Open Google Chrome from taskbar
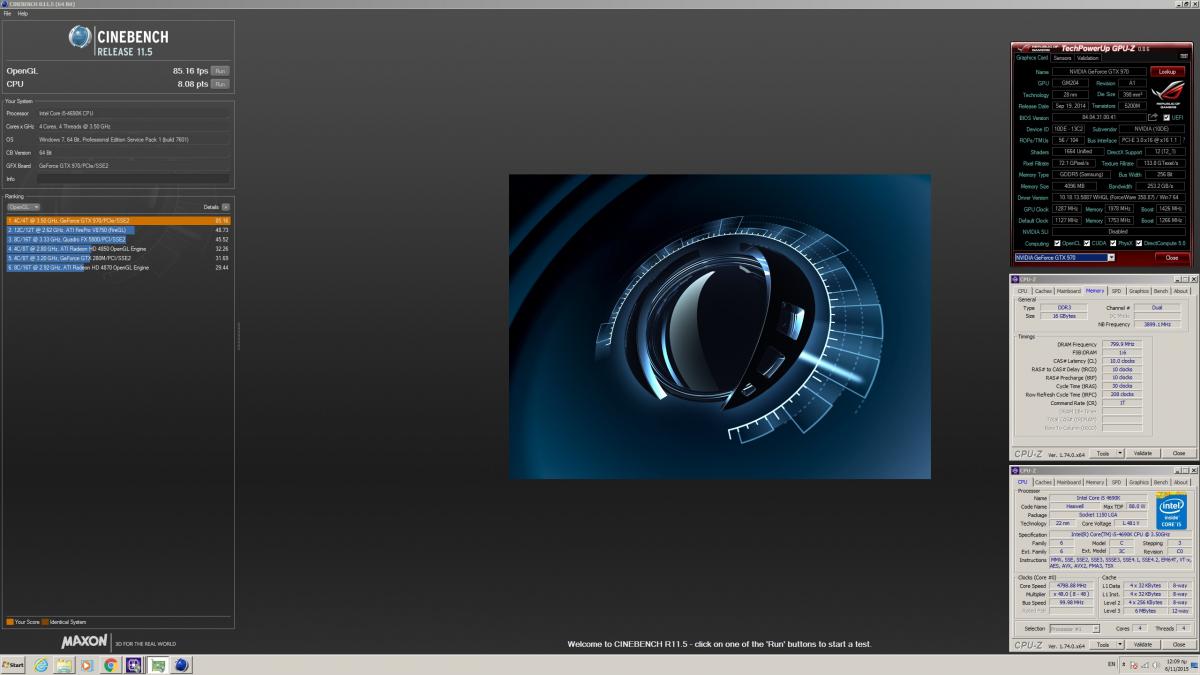1200x675 pixels. coord(110,664)
